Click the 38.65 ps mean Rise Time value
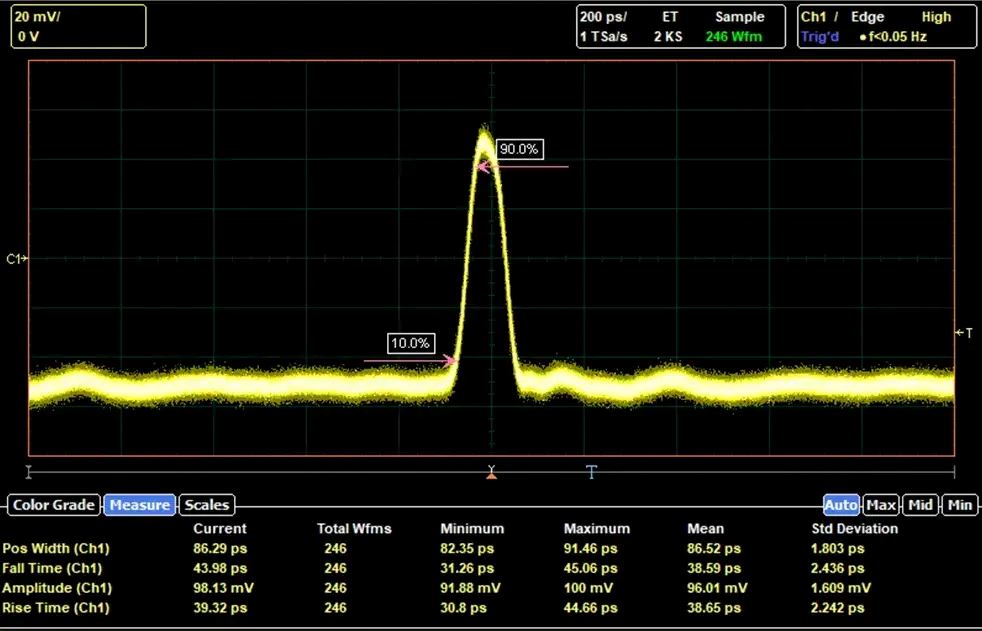Viewport: 982px width, 631px height. pyautogui.click(x=713, y=608)
